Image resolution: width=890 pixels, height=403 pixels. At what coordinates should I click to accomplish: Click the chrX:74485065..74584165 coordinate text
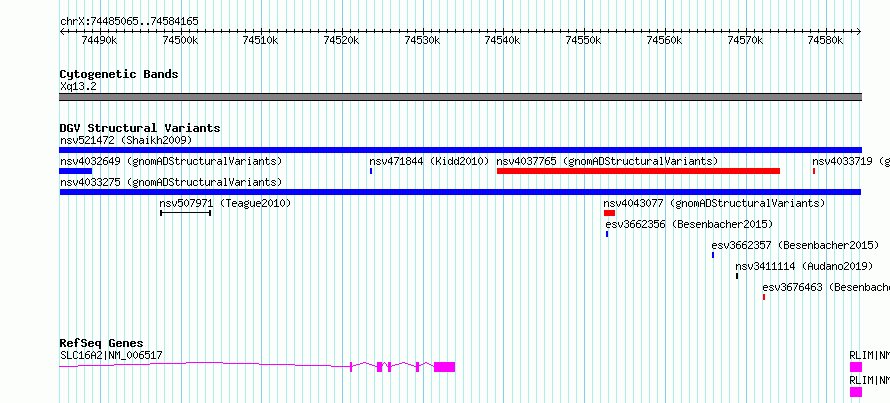(x=129, y=22)
